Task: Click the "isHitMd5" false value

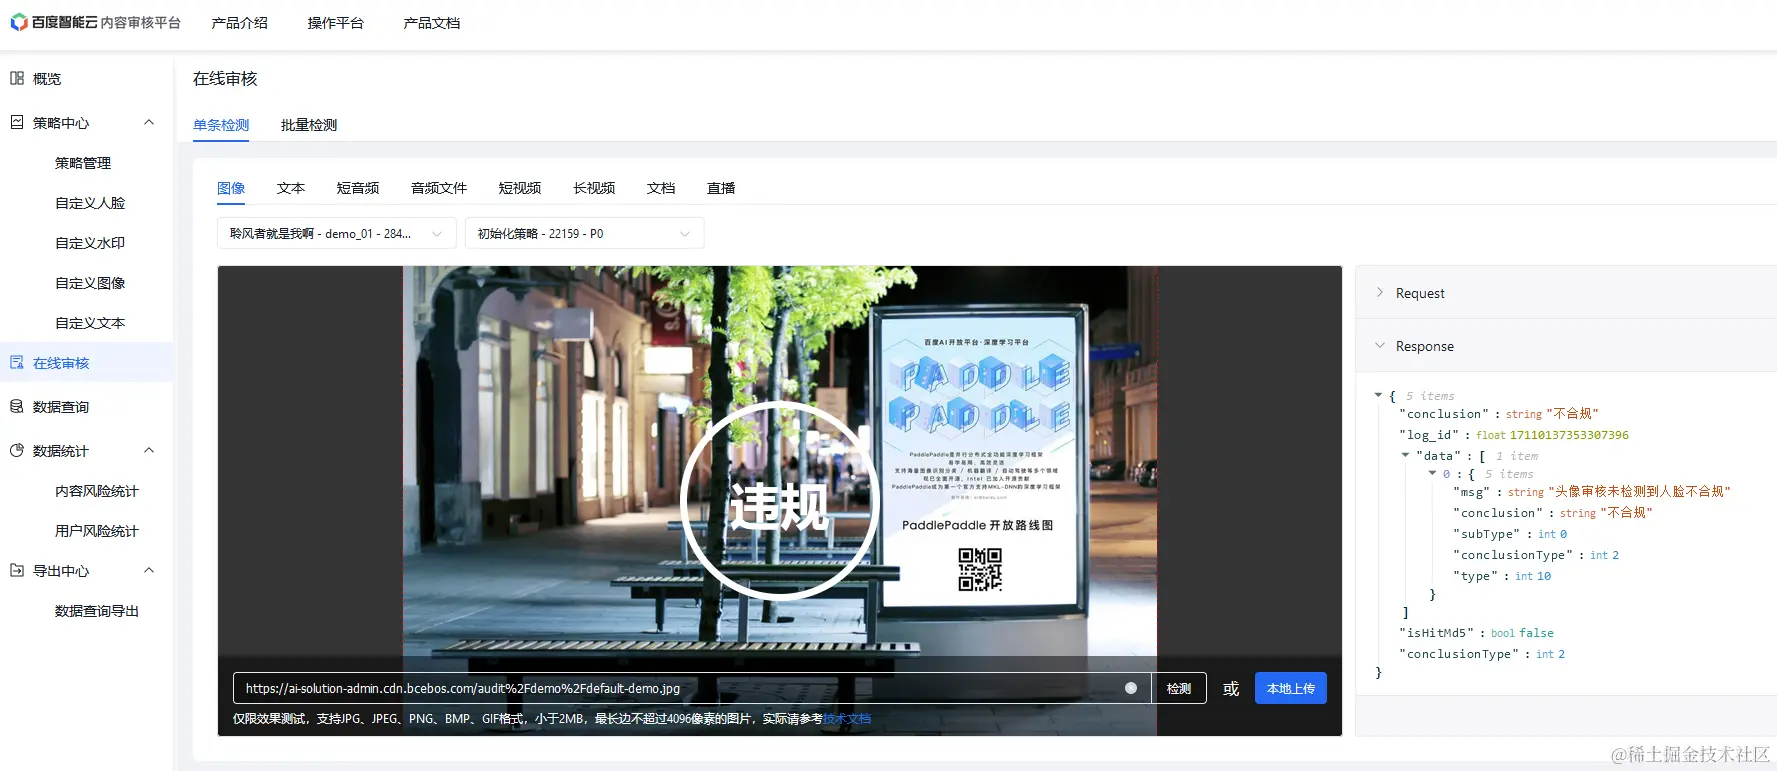Action: pyautogui.click(x=1536, y=633)
